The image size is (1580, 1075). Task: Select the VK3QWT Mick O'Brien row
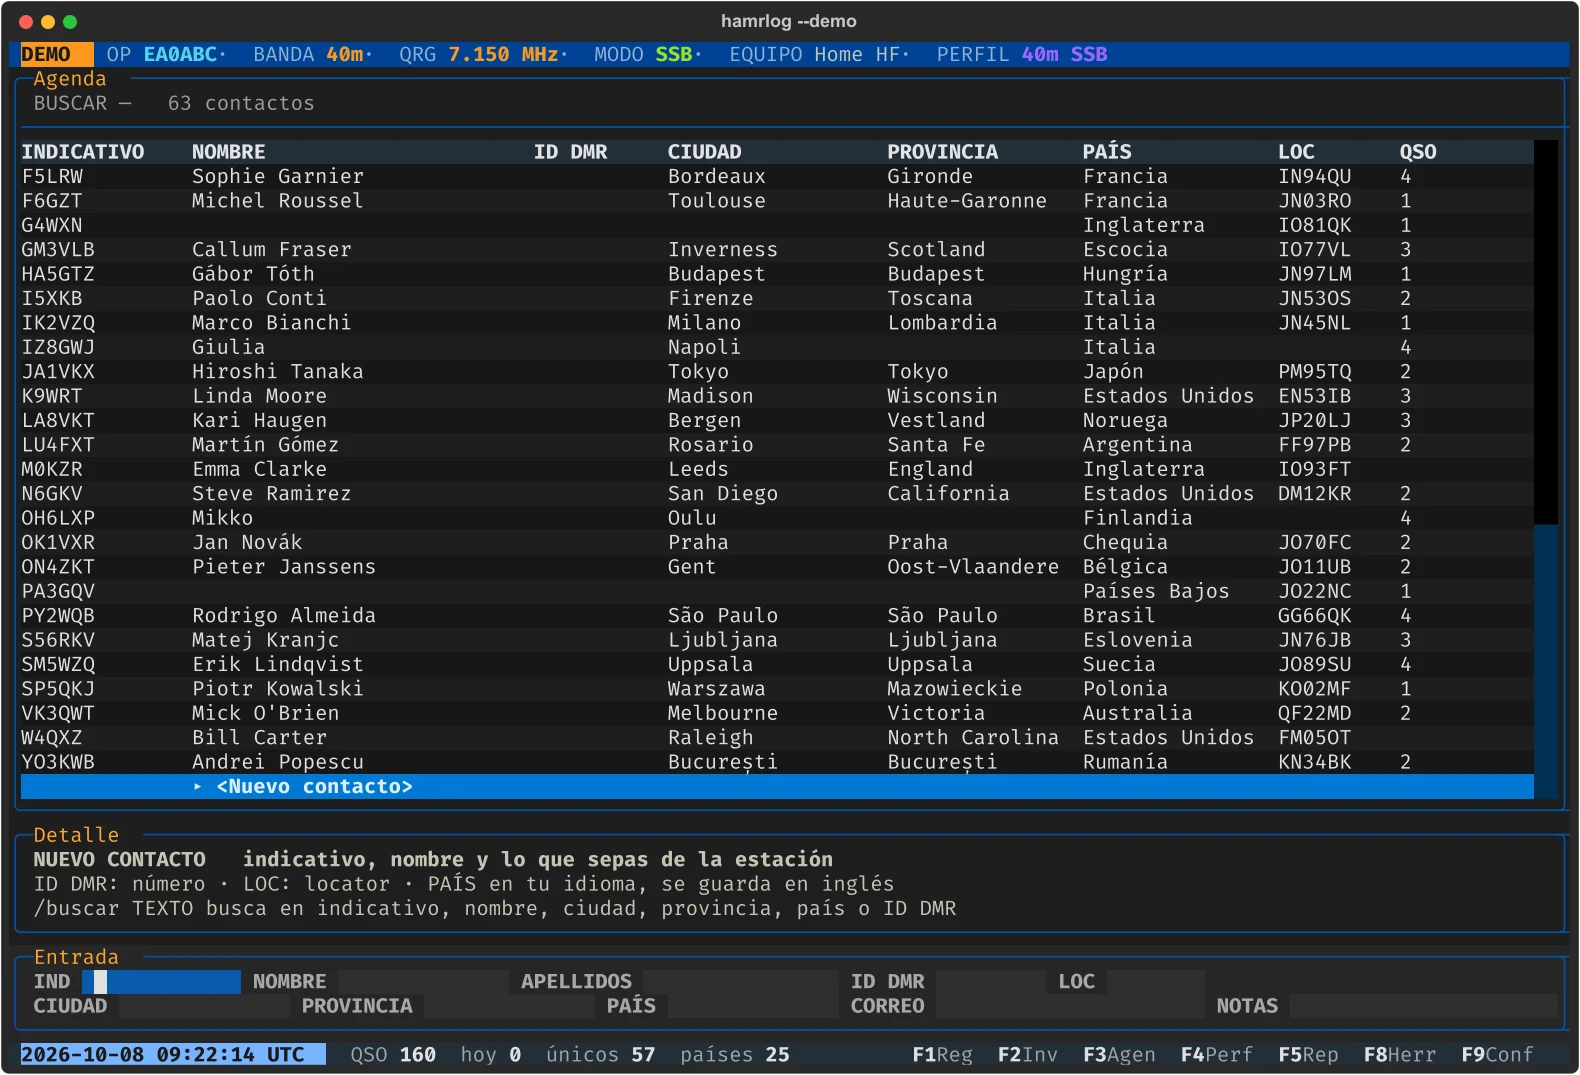[x=777, y=714]
